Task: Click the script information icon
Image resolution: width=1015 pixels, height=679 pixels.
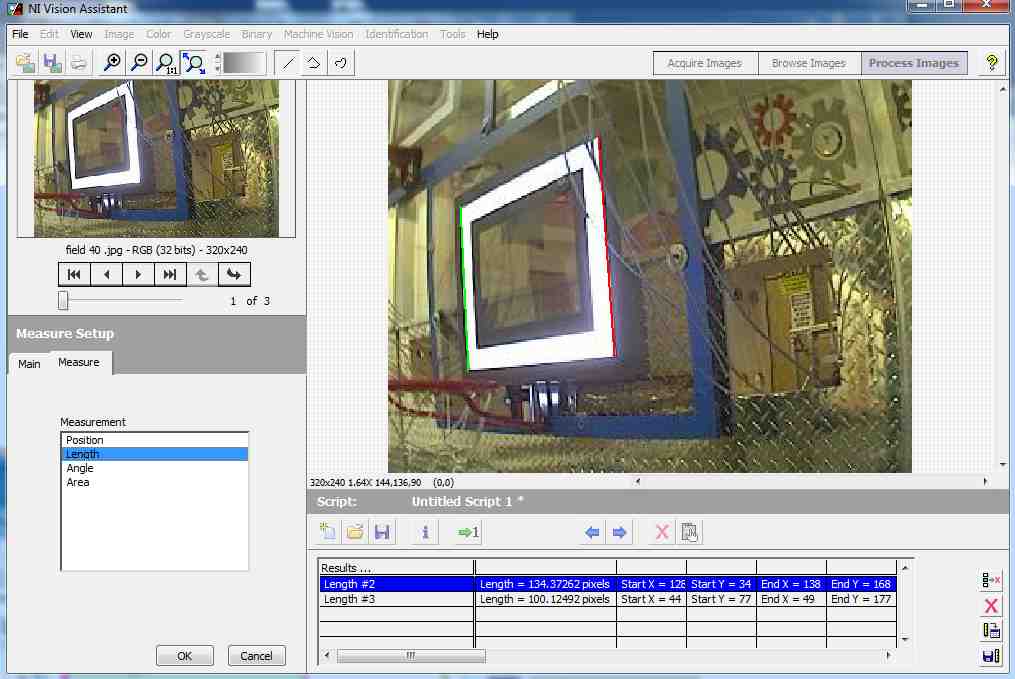Action: pyautogui.click(x=425, y=532)
